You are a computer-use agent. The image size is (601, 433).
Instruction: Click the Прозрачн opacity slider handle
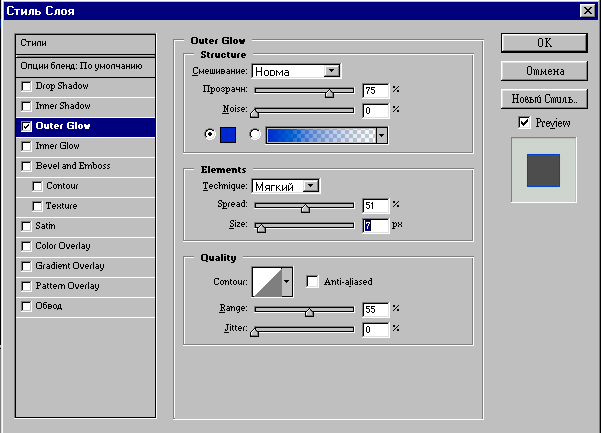(x=329, y=92)
